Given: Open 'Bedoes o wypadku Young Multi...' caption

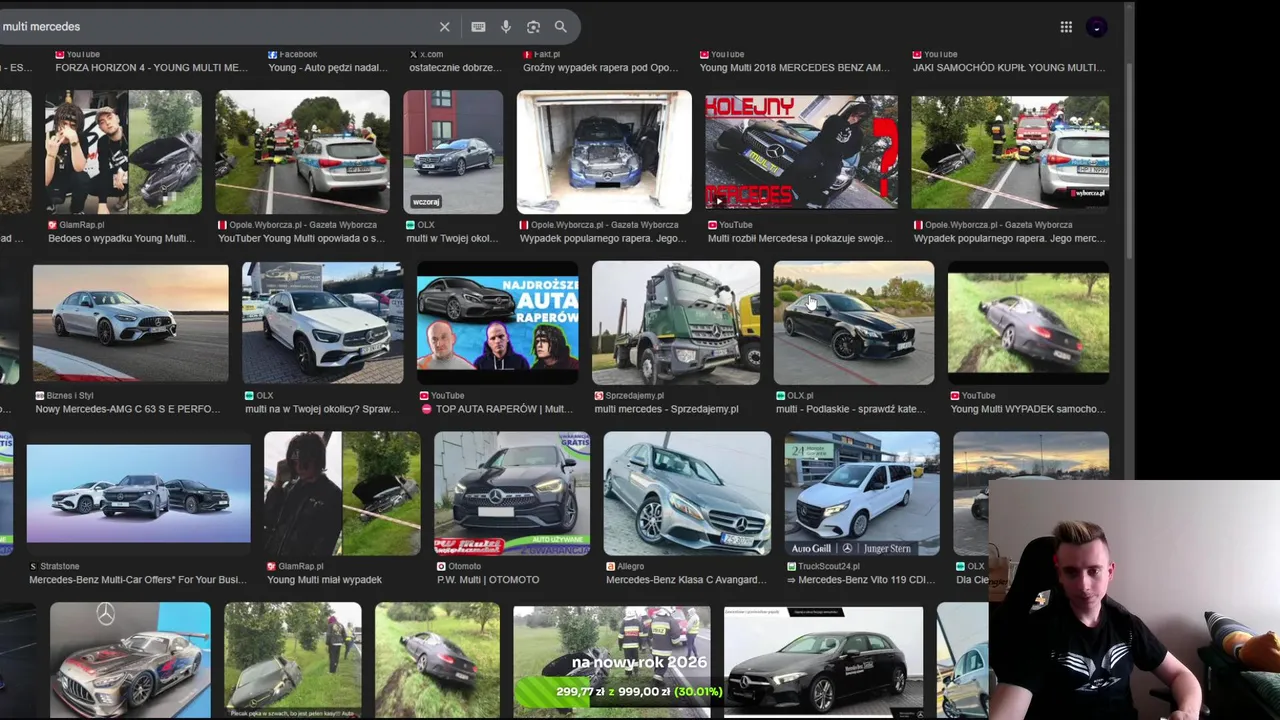Looking at the screenshot, I should [x=122, y=239].
